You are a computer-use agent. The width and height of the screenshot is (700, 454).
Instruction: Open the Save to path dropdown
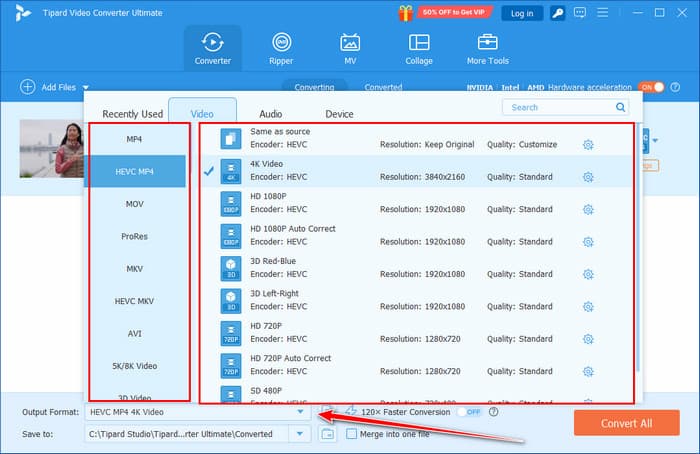pyautogui.click(x=299, y=434)
